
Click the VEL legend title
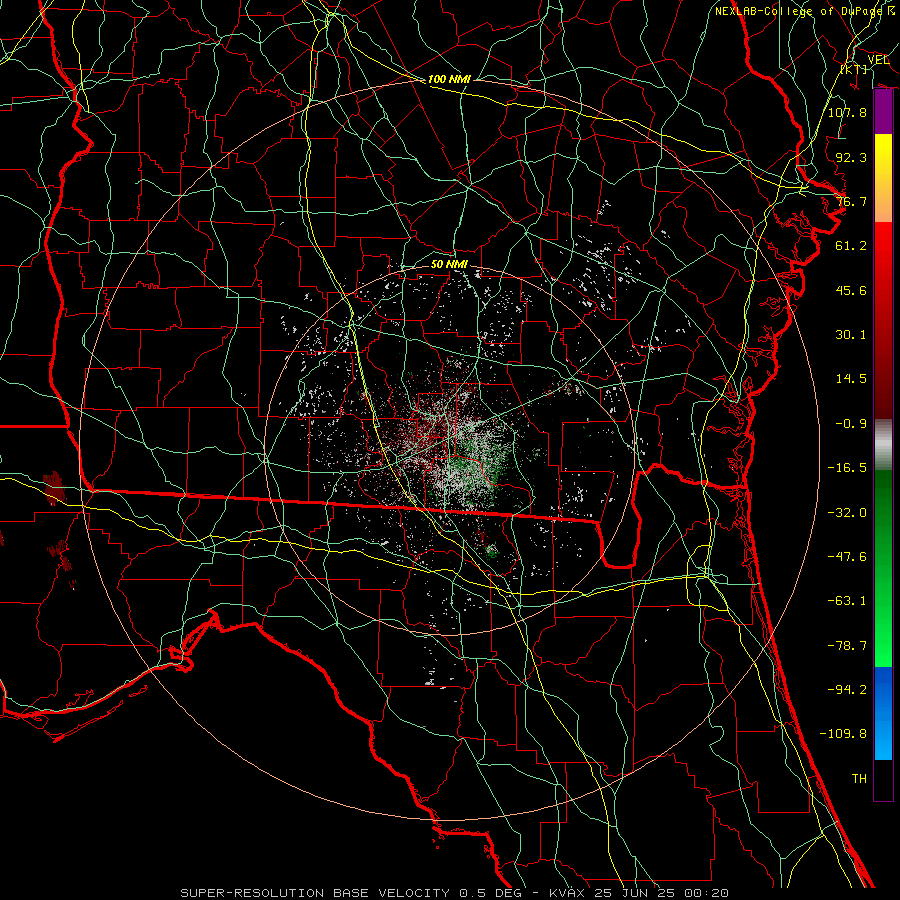tap(878, 60)
